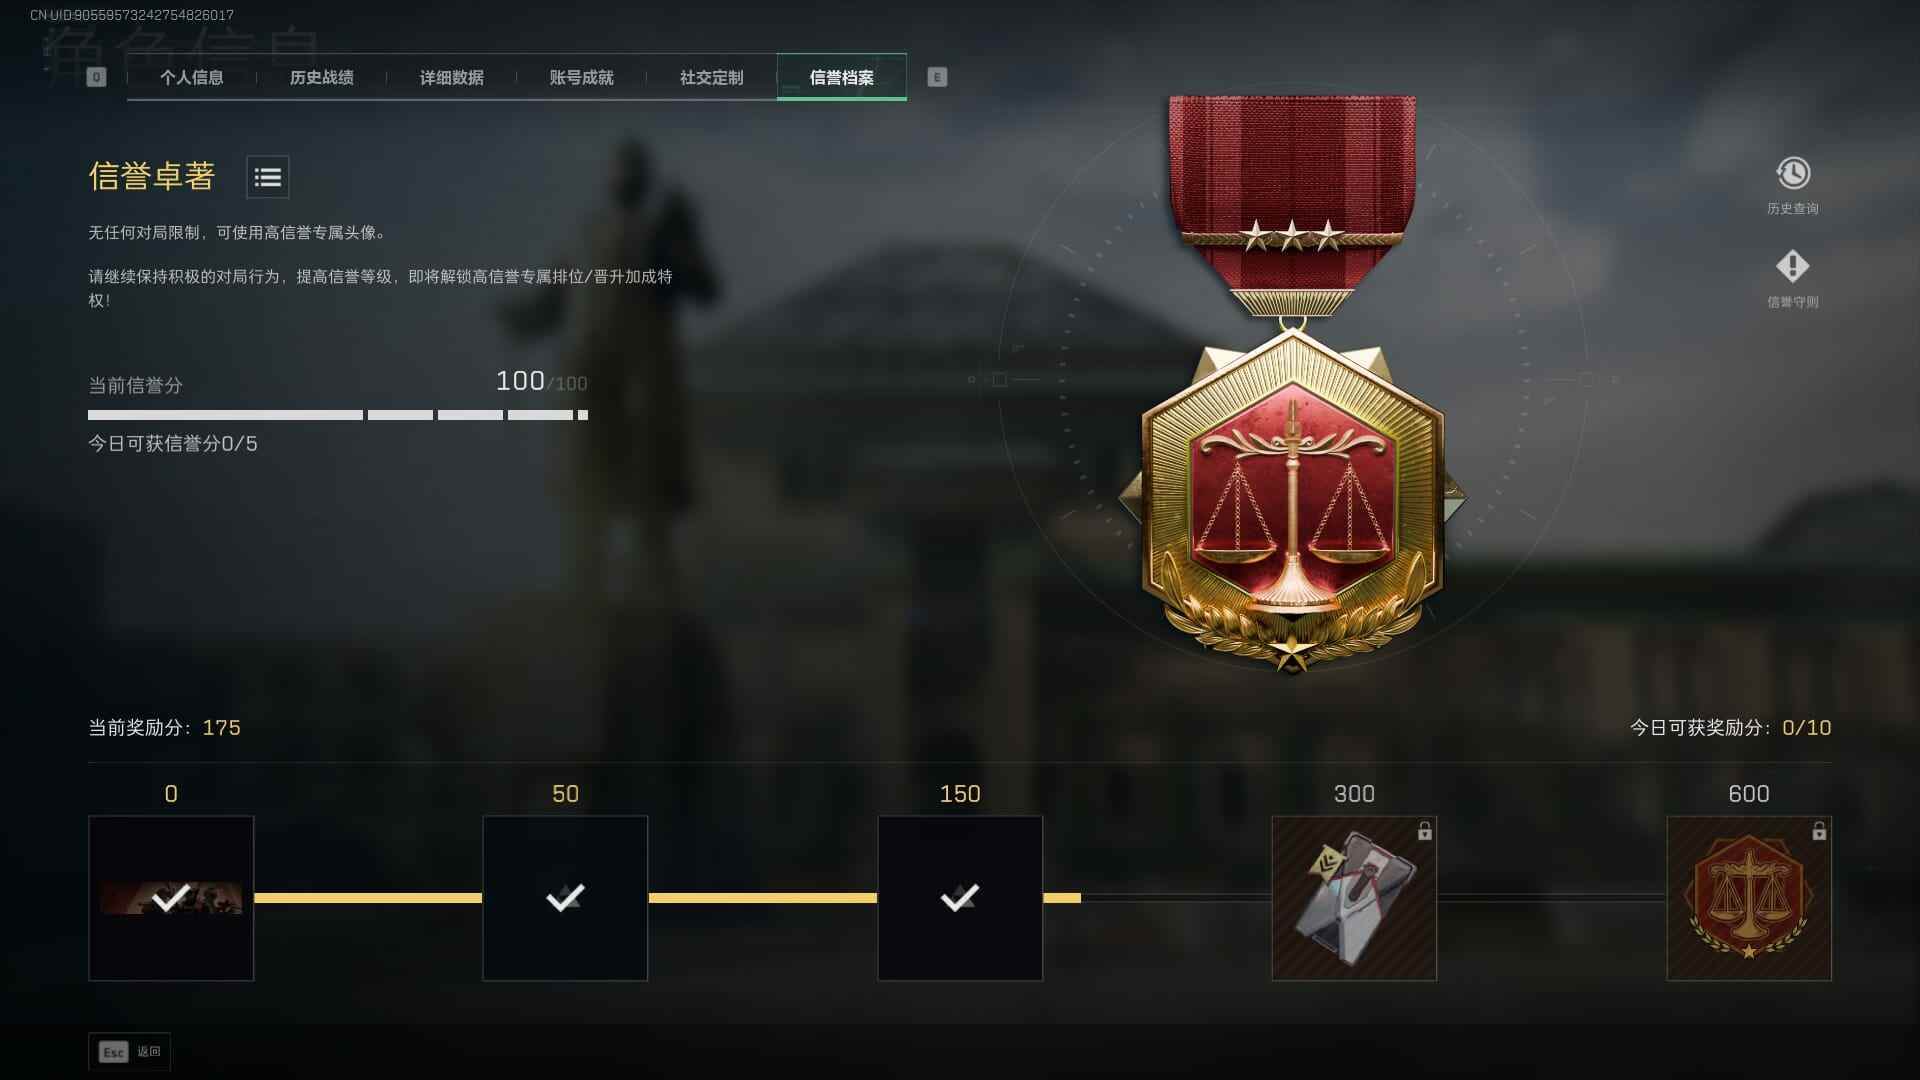Switch to the 历史战绩 tab
The image size is (1920, 1080).
coord(322,77)
